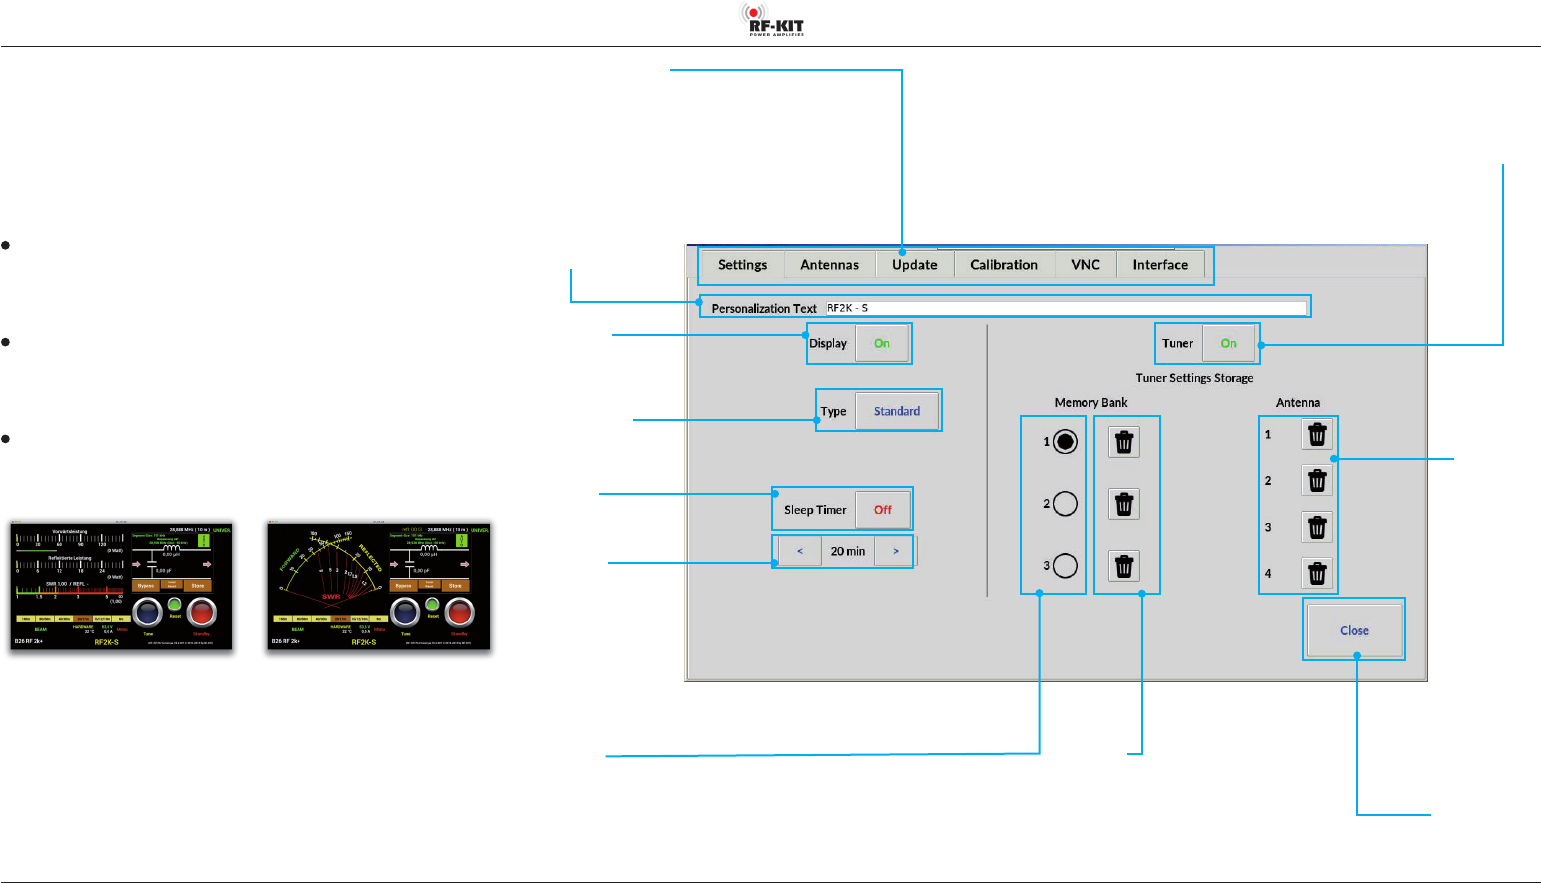Select Memory Bank 2 radio button
1541x883 pixels.
1065,504
